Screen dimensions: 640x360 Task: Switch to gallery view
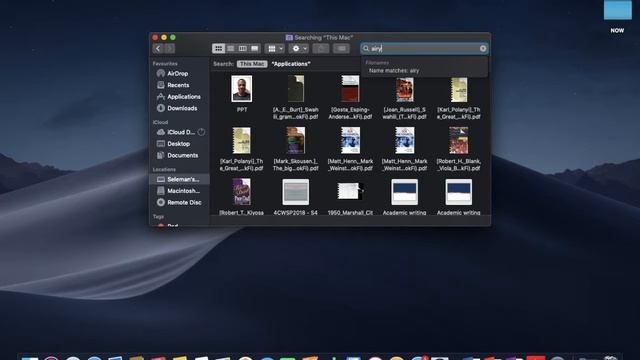tap(255, 49)
